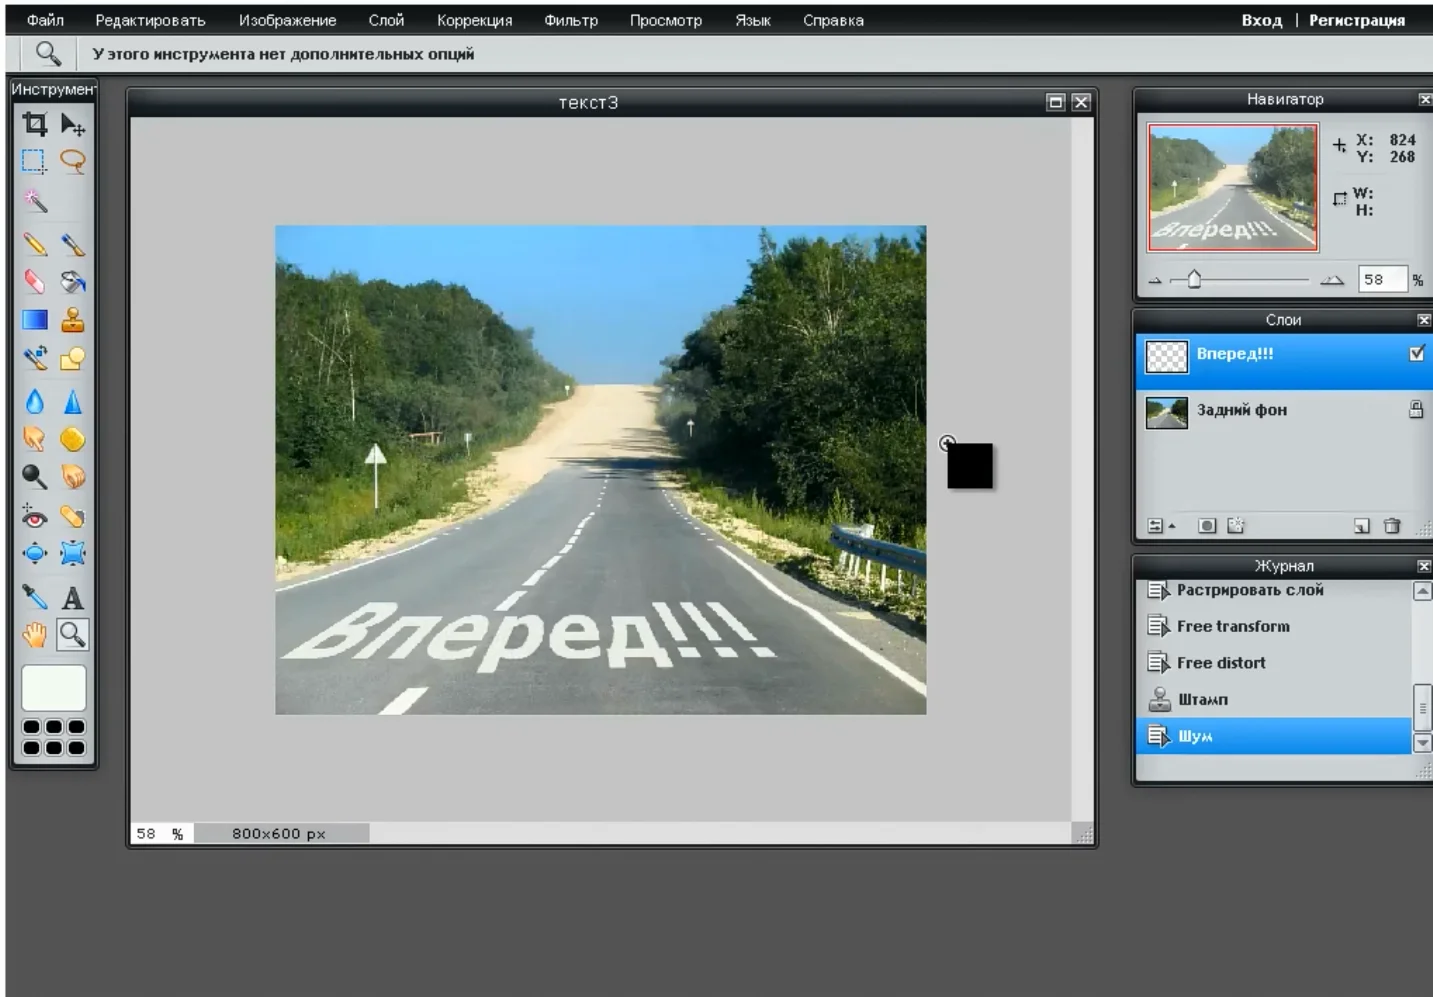The width and height of the screenshot is (1433, 997).
Task: Select the Paint Bucket tool
Action: (x=72, y=283)
